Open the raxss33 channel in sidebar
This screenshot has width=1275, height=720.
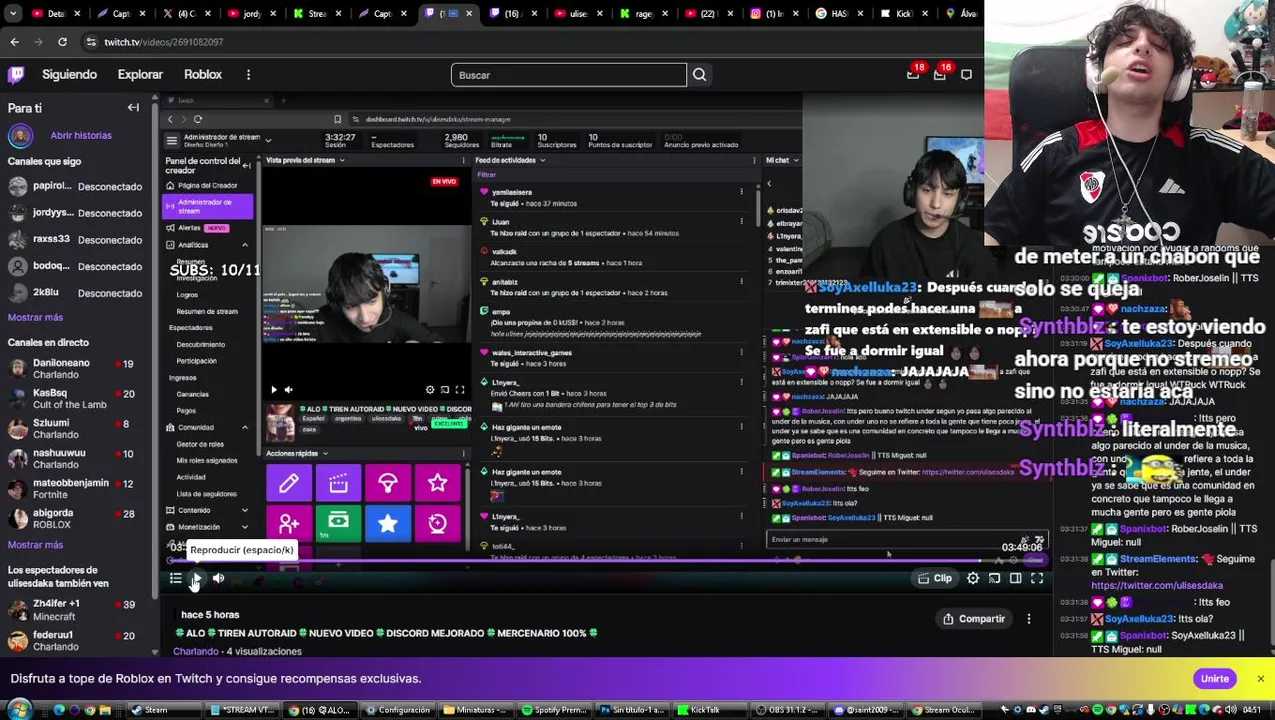pos(75,240)
